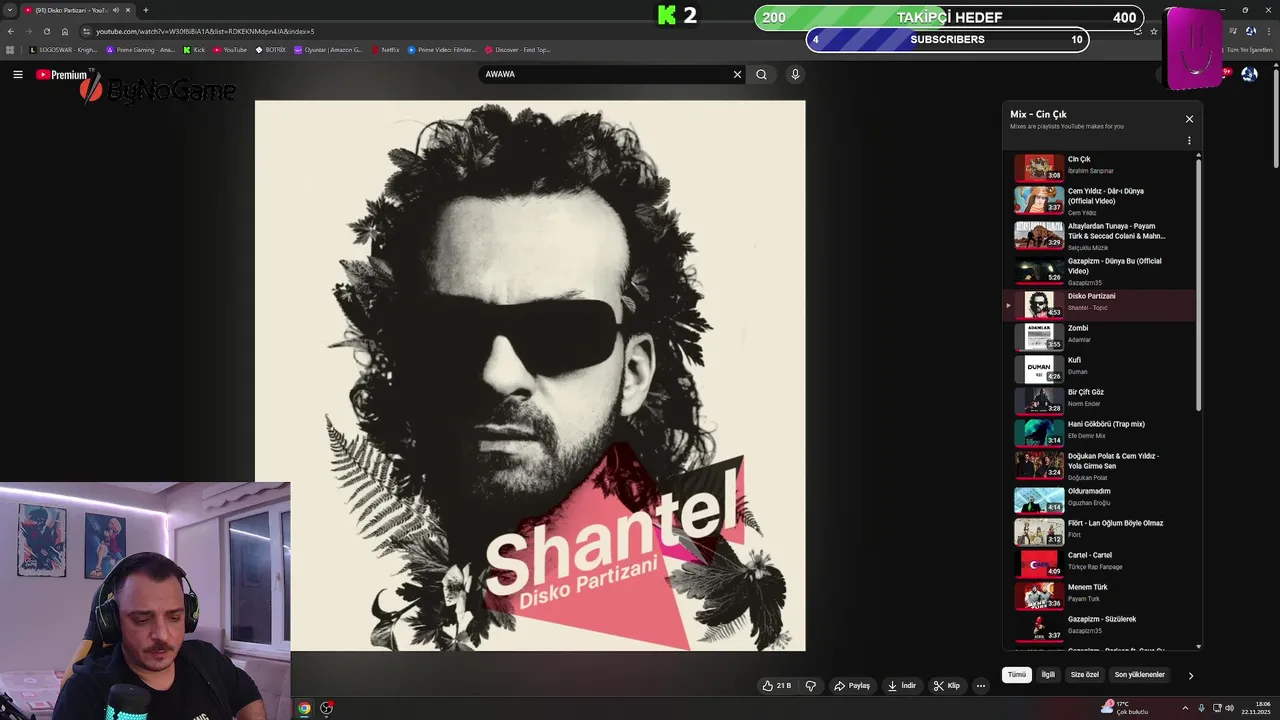
Task: Open Prime Video bookmark
Action: point(442,49)
